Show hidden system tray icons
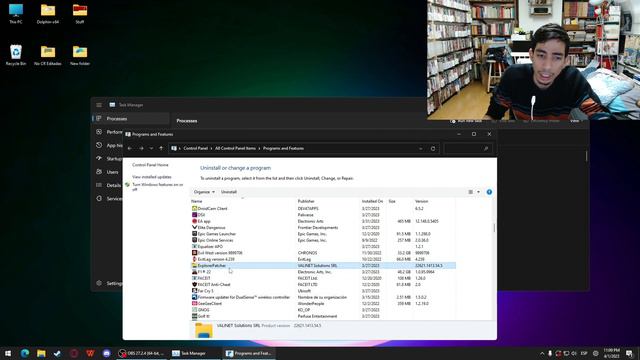 (542, 353)
